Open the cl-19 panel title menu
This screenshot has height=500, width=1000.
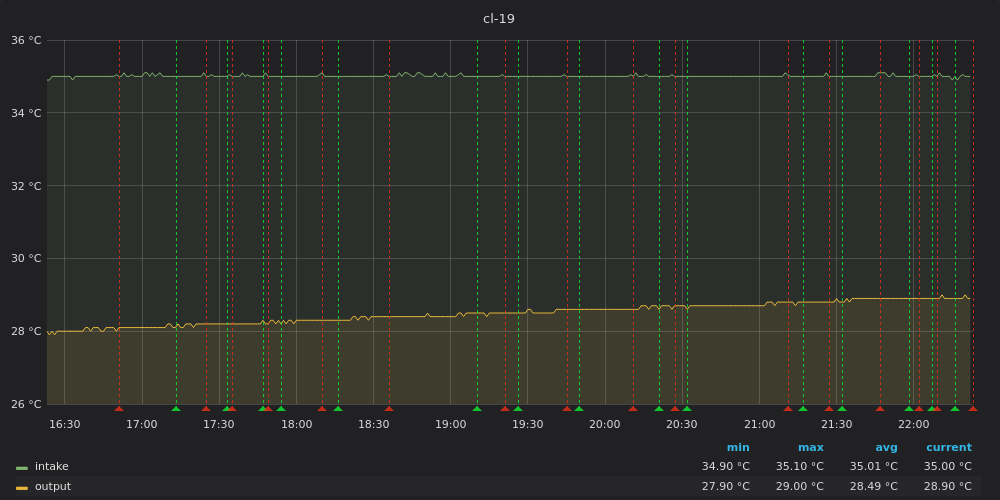pos(499,19)
